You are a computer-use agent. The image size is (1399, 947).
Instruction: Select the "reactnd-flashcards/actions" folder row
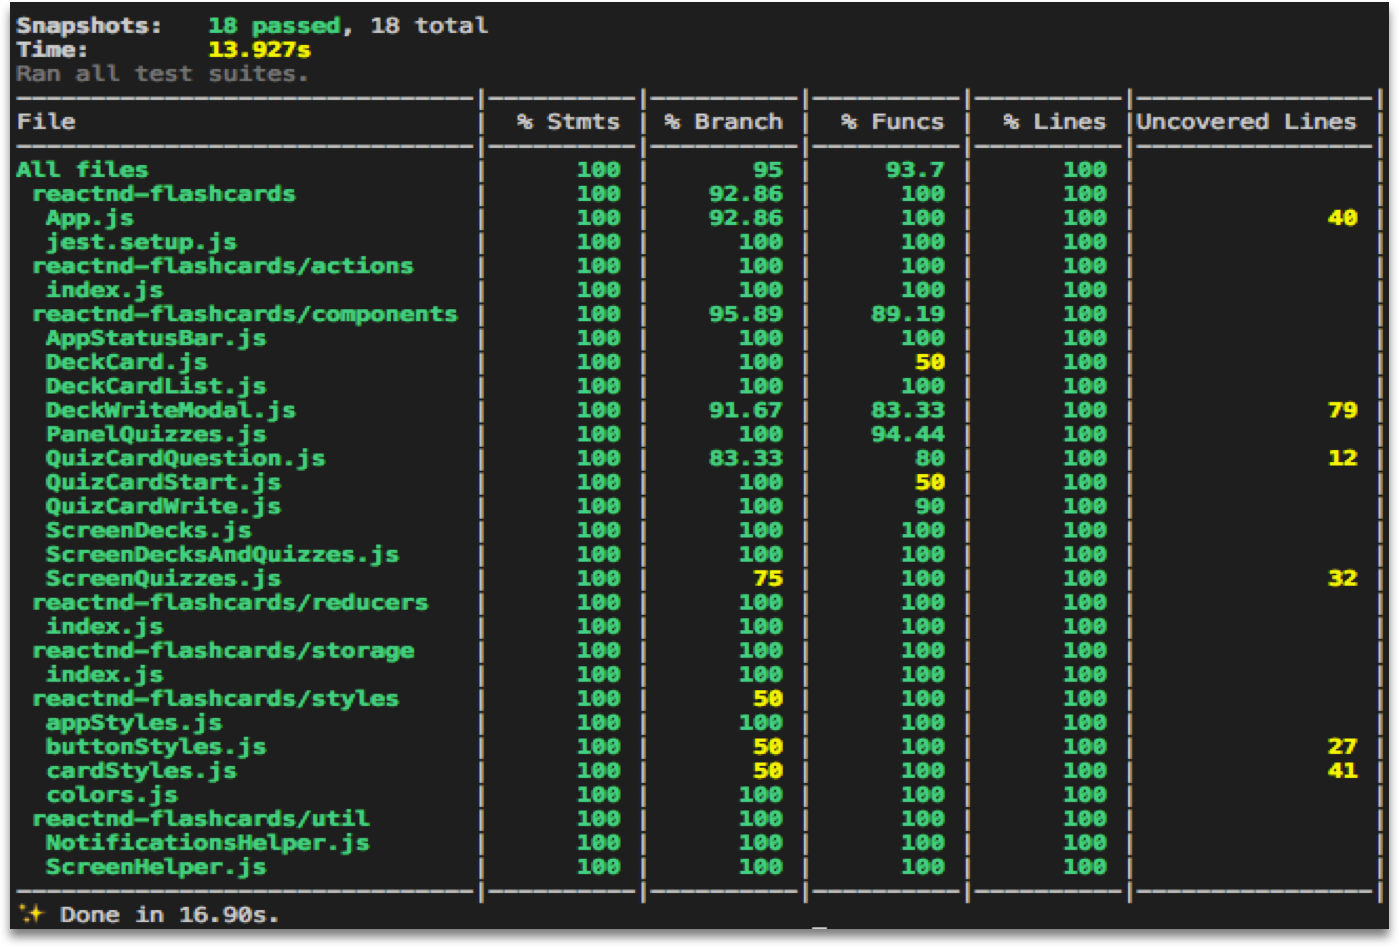click(x=222, y=266)
